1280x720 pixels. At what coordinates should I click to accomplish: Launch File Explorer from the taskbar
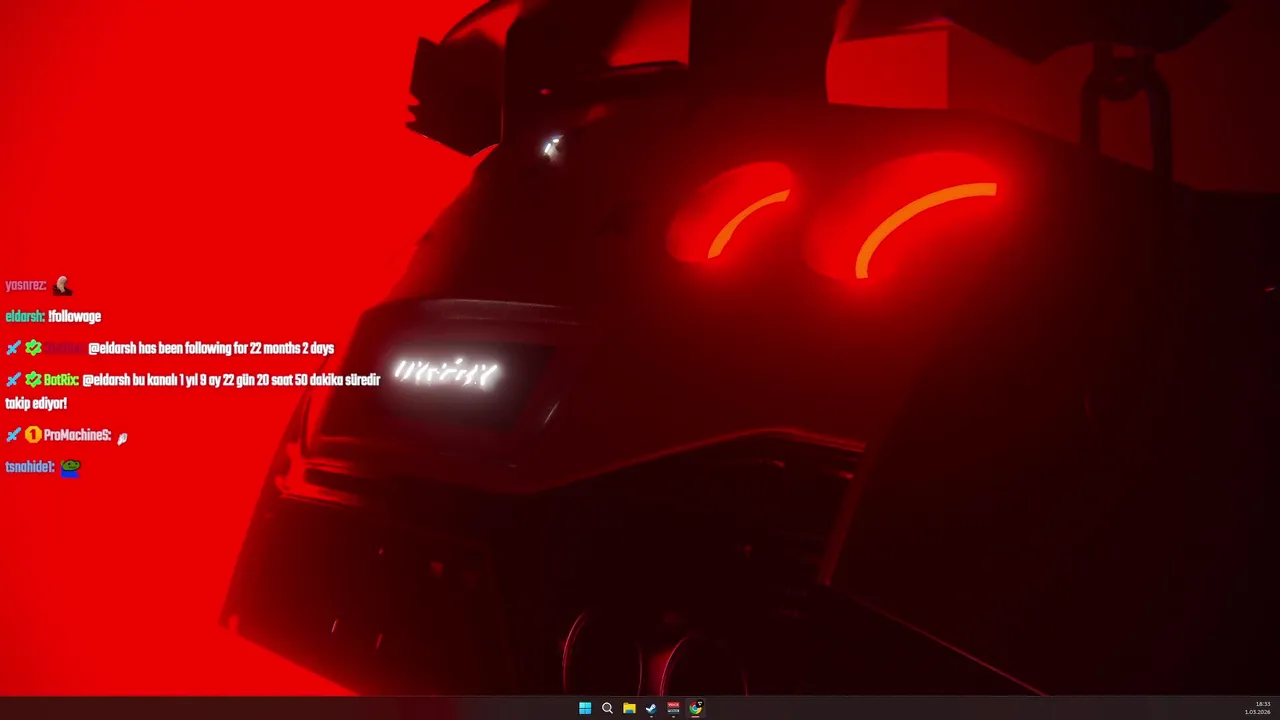tap(629, 708)
